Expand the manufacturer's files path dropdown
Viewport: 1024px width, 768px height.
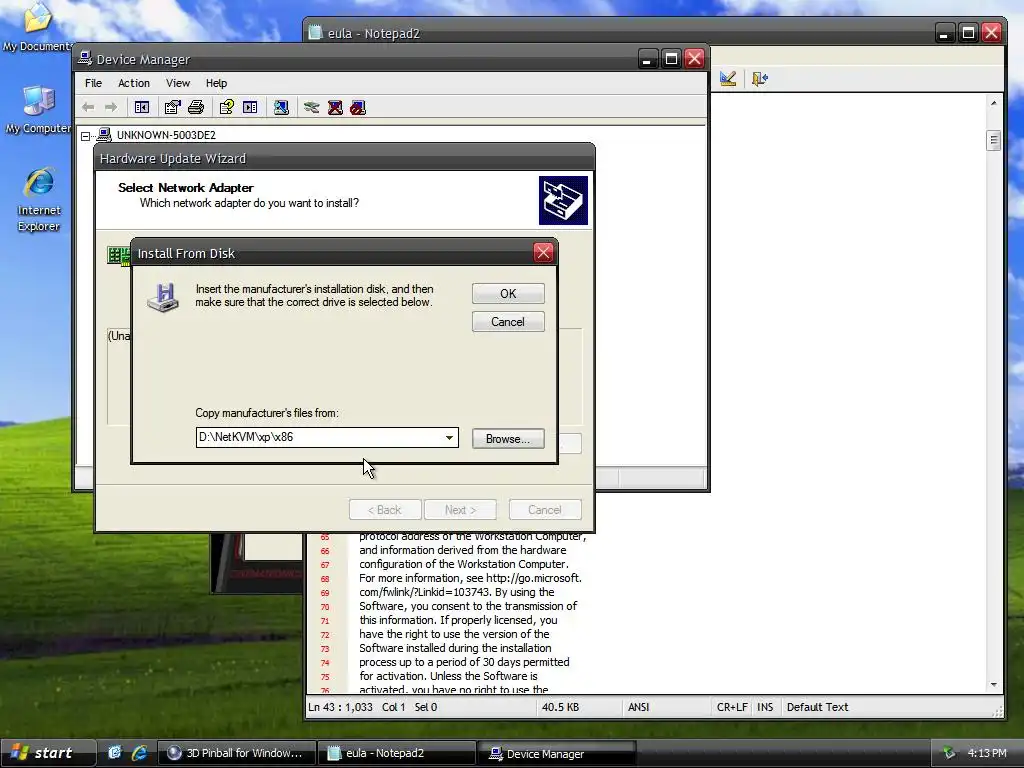449,438
